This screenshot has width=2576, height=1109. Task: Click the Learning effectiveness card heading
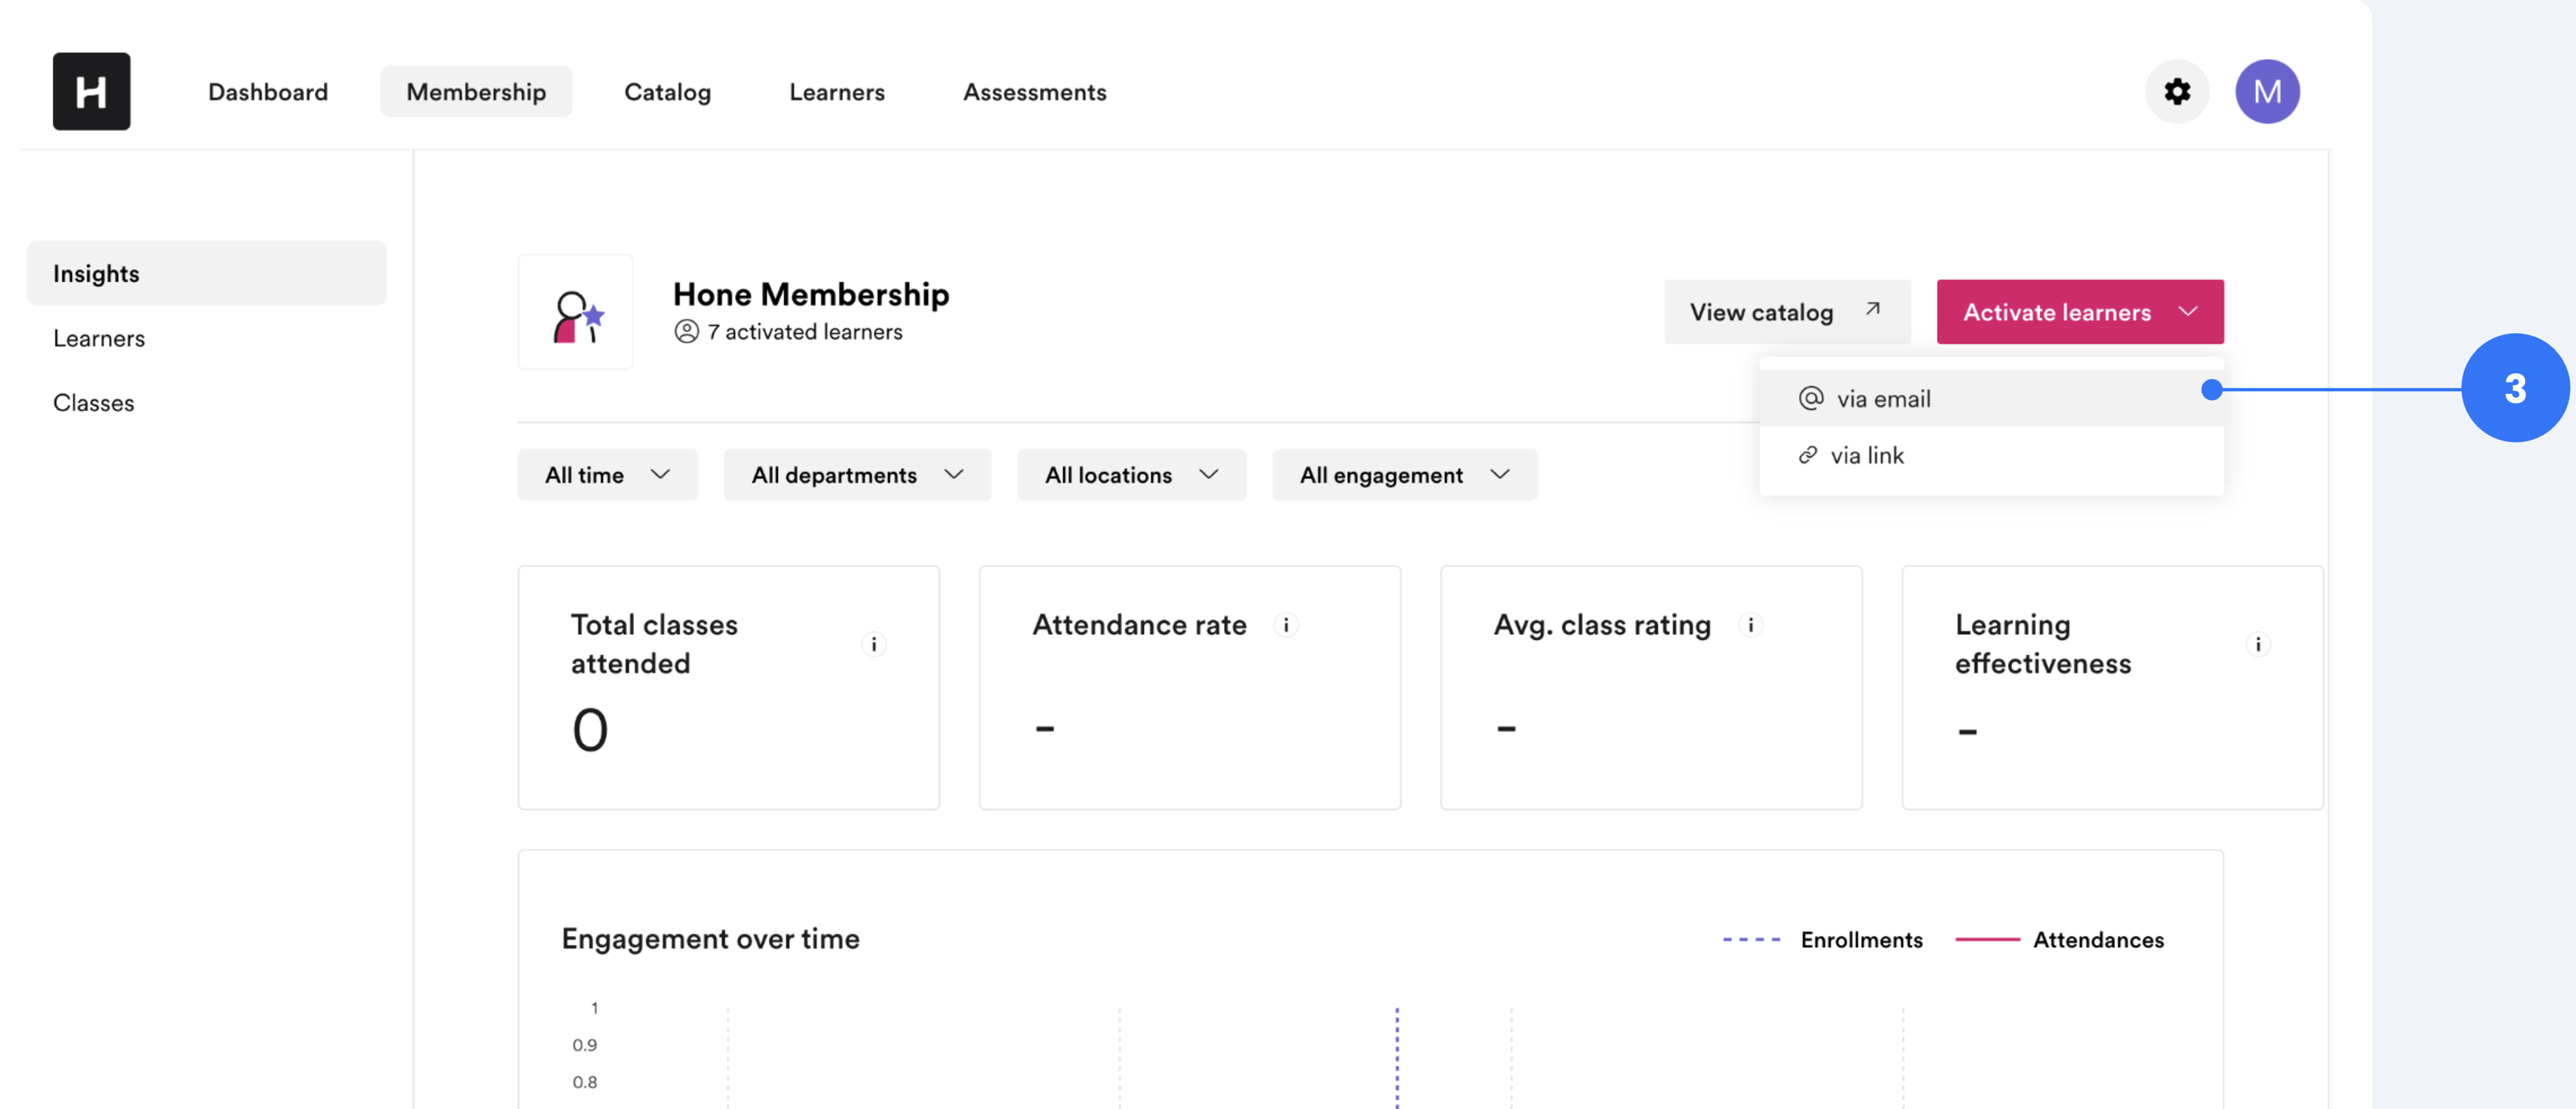(x=2043, y=644)
